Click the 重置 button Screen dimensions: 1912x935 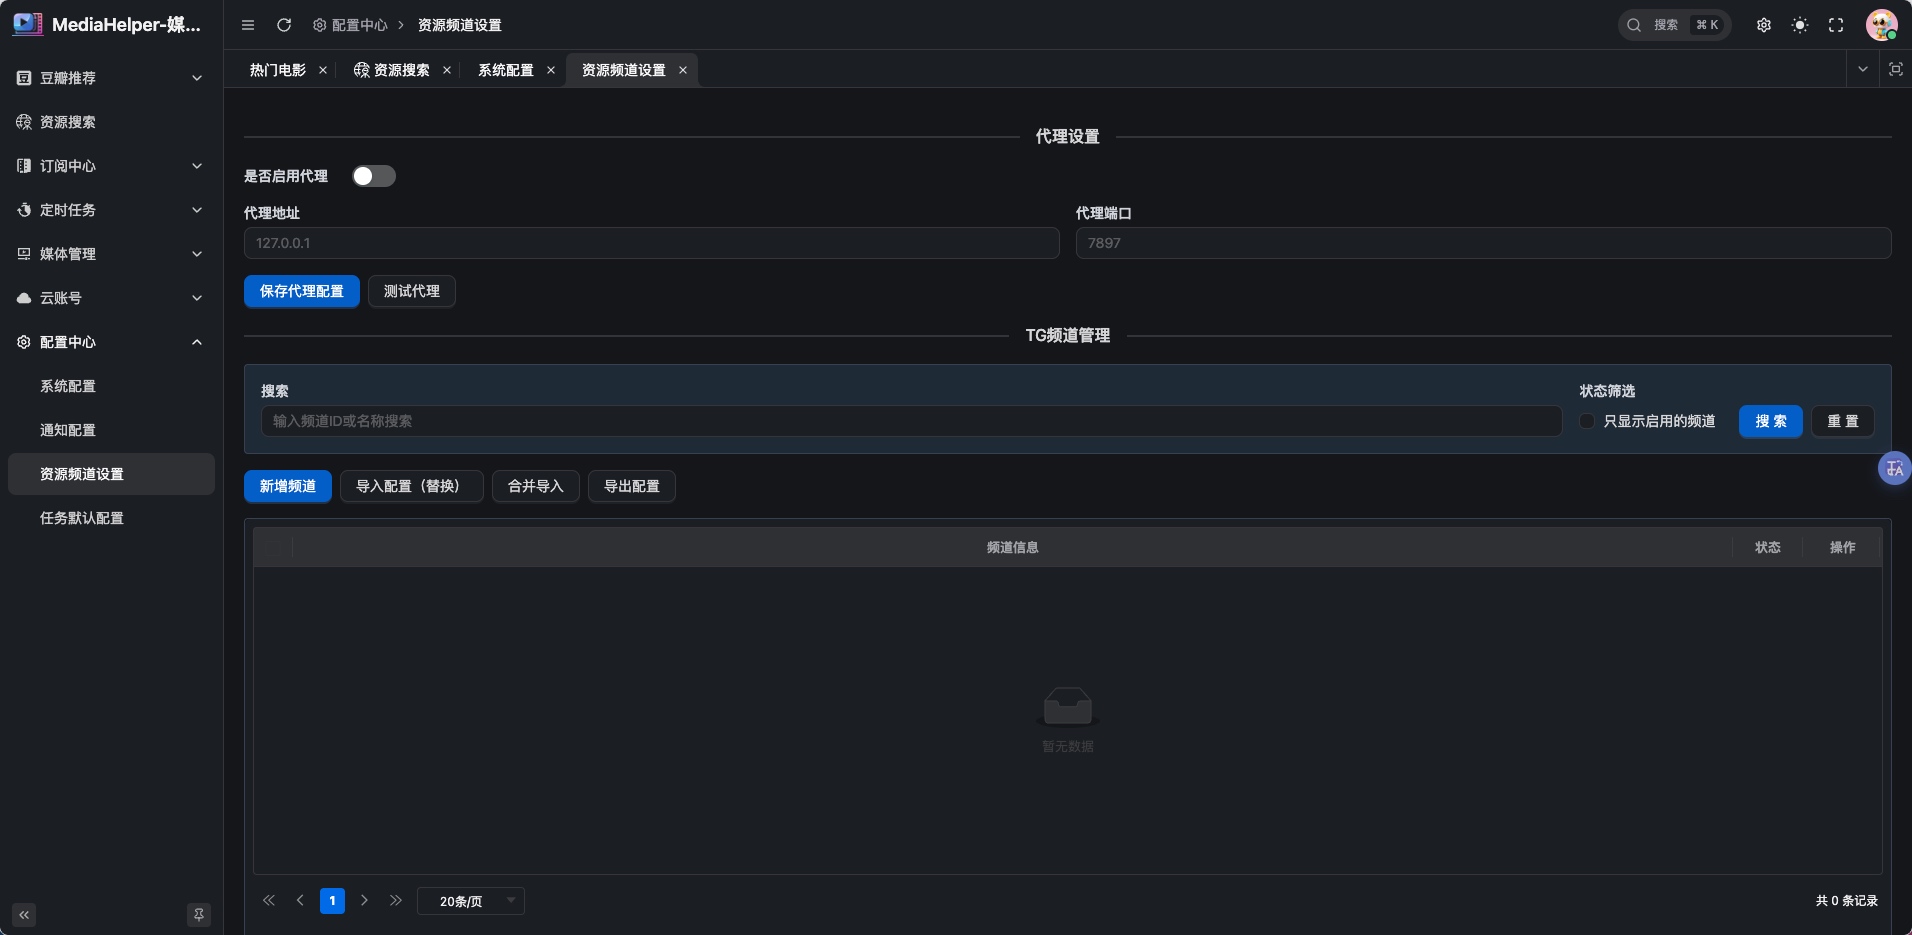click(1843, 421)
